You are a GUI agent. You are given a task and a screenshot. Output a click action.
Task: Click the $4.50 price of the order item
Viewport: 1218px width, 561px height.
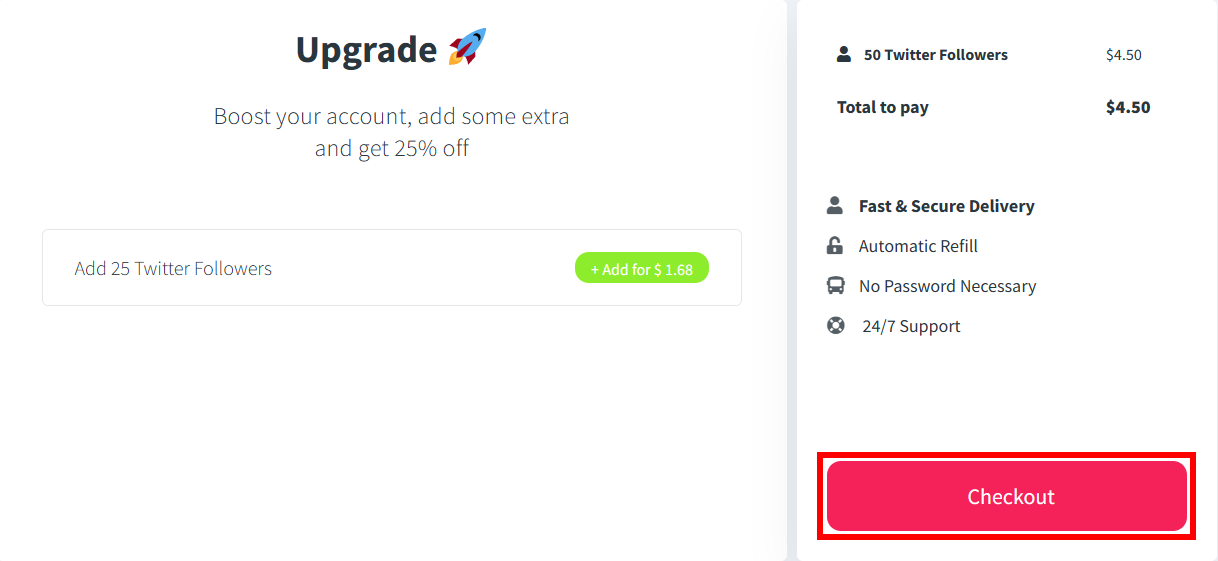click(1123, 55)
